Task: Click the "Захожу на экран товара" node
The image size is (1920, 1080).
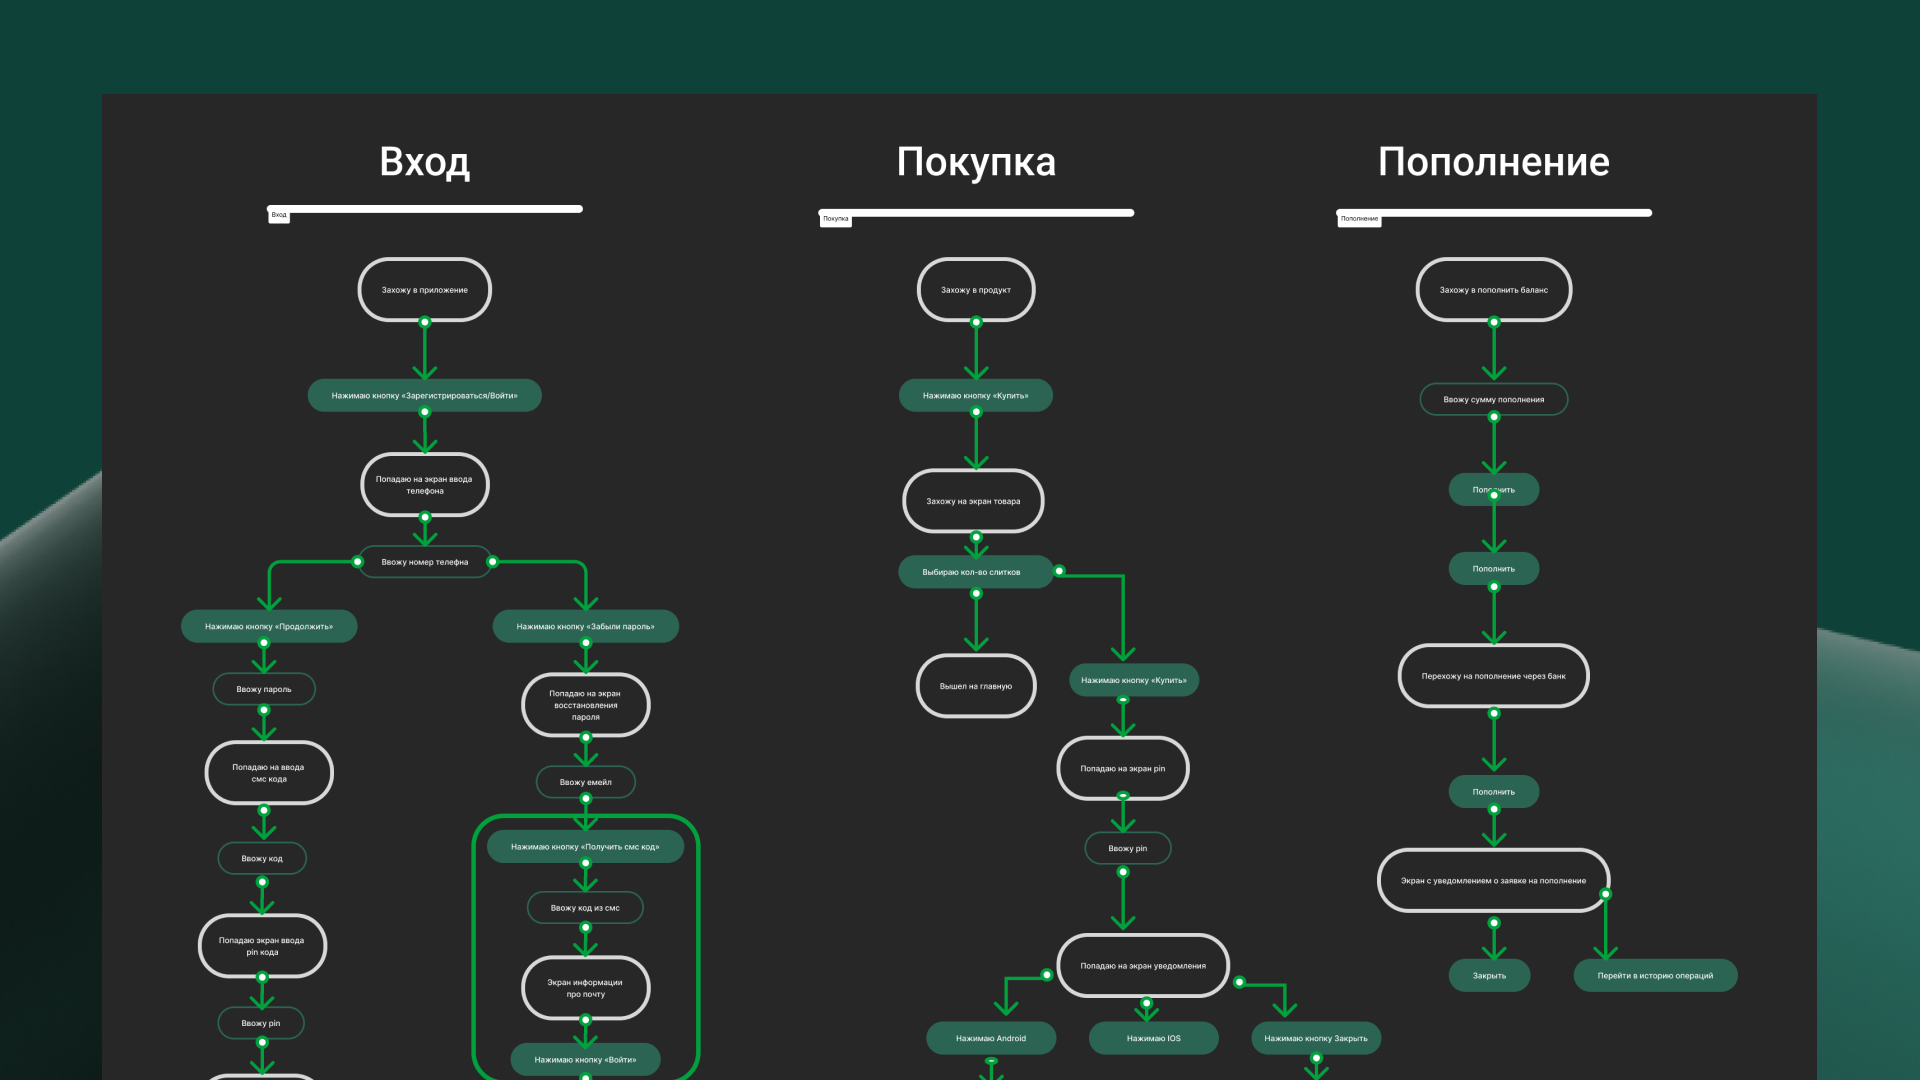Action: click(x=973, y=501)
